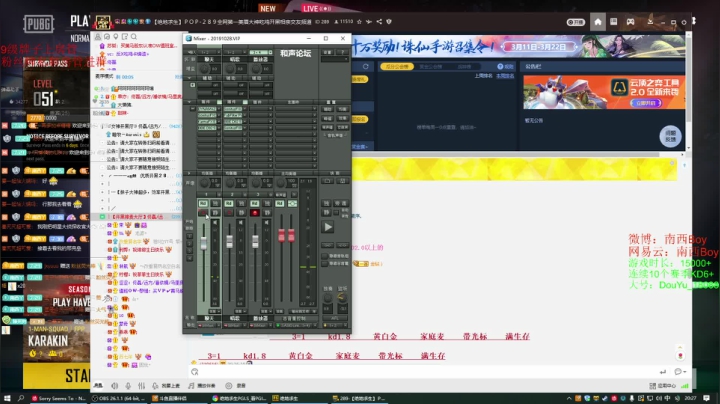Click the magnifier search icon above chat

coord(134,36)
